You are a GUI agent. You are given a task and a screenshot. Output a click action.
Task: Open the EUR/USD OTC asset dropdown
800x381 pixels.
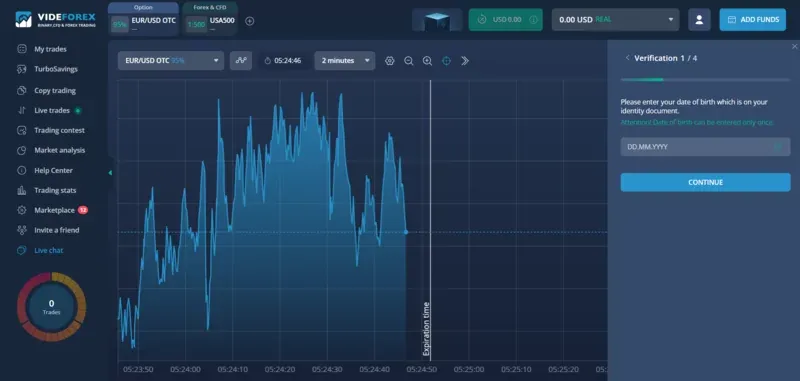click(x=171, y=61)
